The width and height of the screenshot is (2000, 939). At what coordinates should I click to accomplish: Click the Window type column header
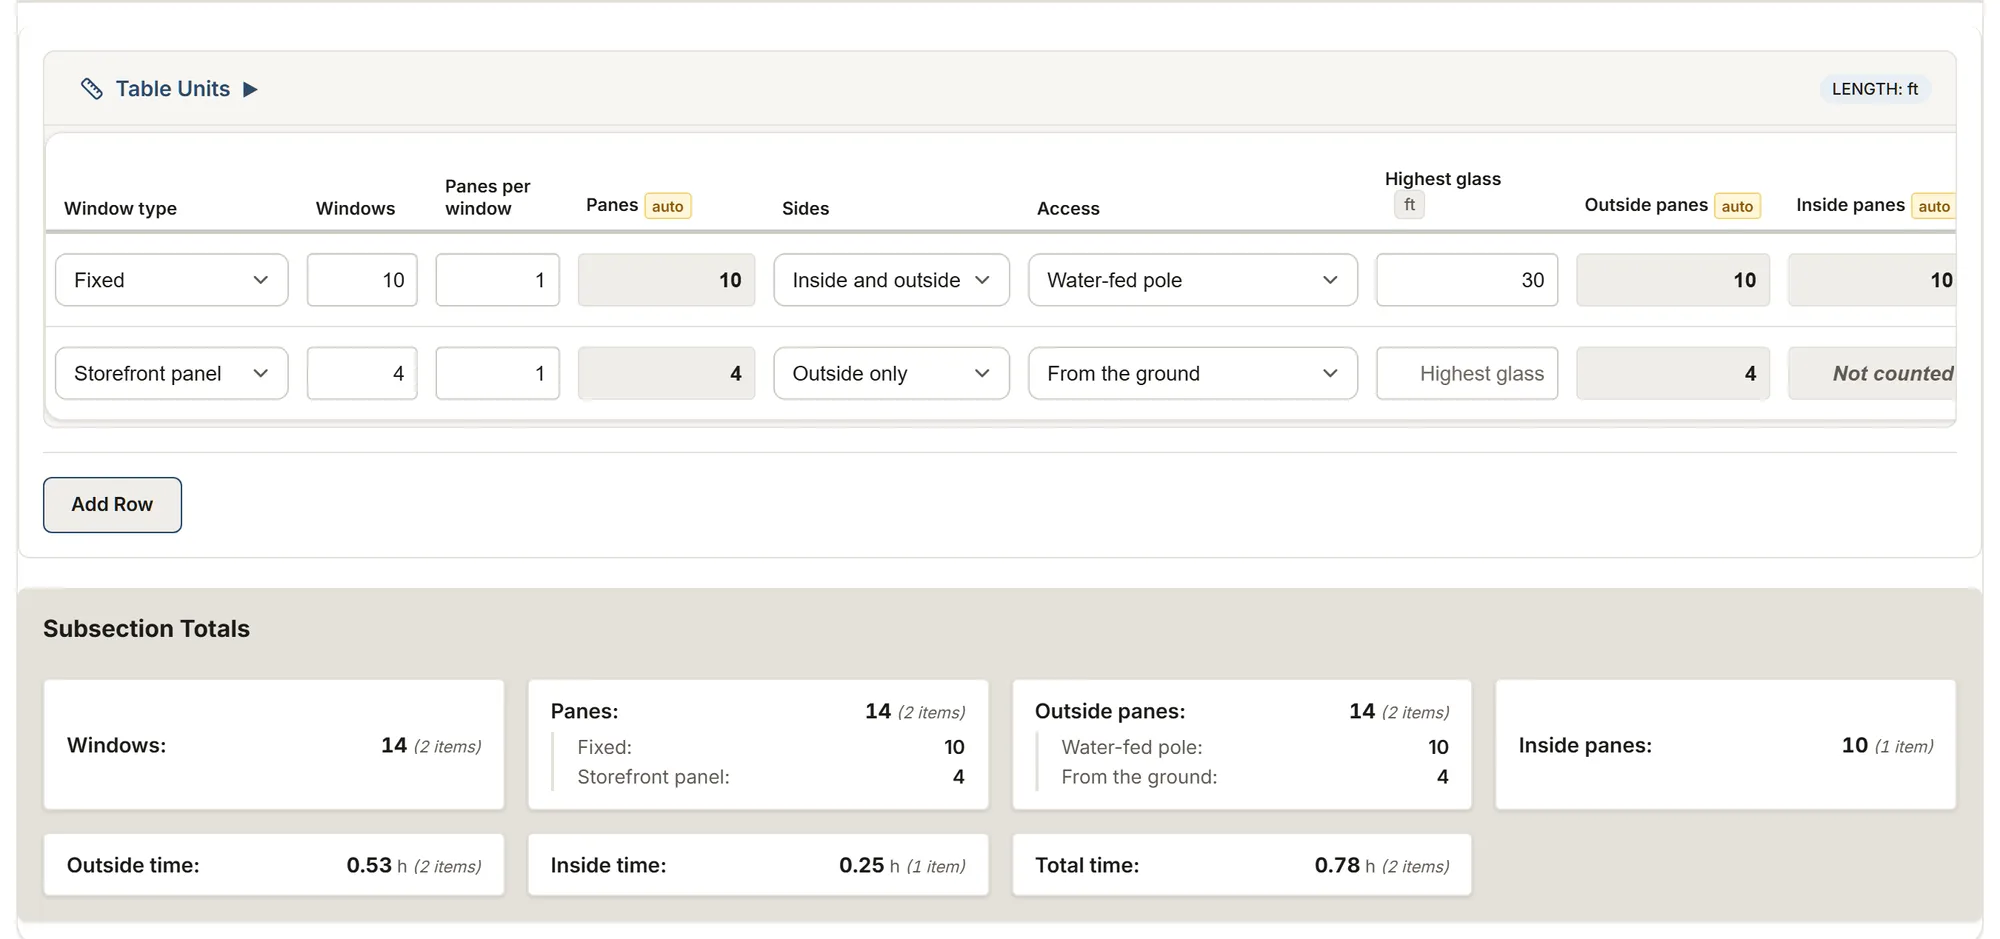120,208
